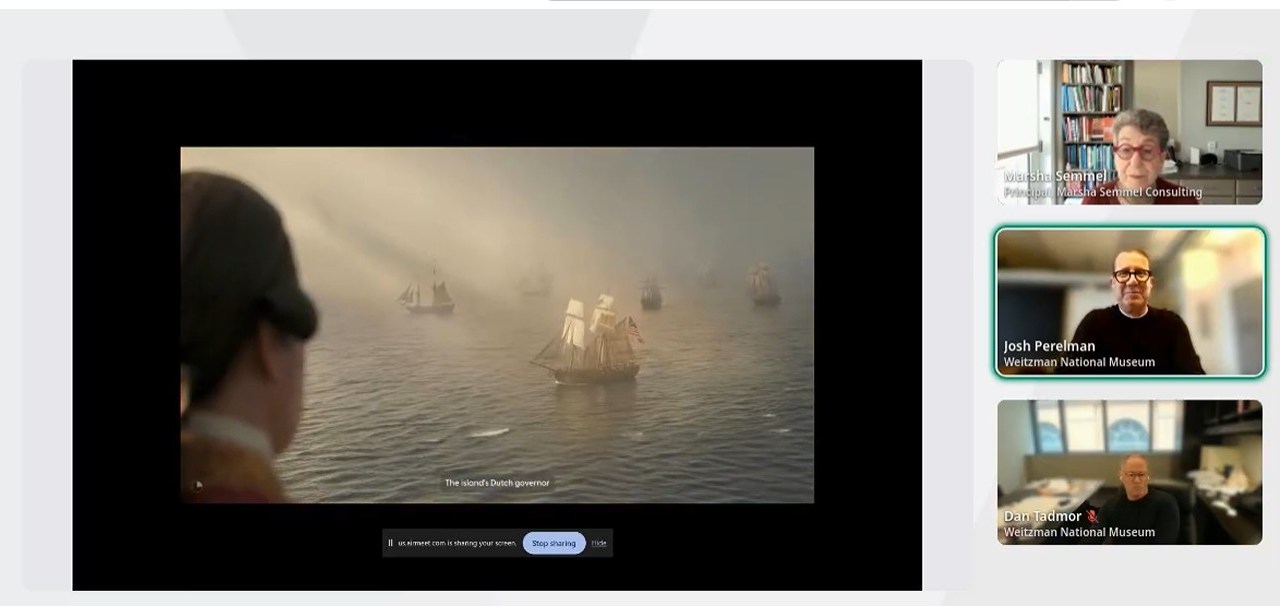Click Dan Tadmor's muted microphone icon
The image size is (1280, 613).
[x=1093, y=516]
